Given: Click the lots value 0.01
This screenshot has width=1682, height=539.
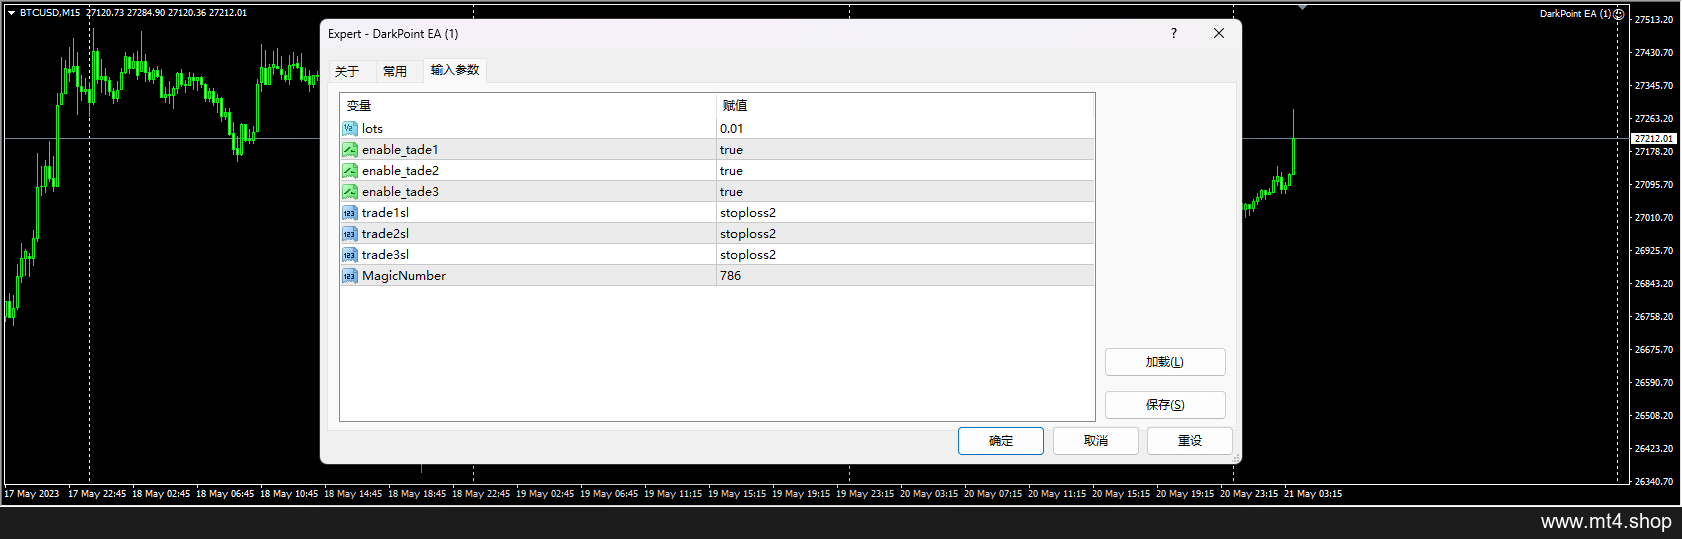Looking at the screenshot, I should 732,129.
